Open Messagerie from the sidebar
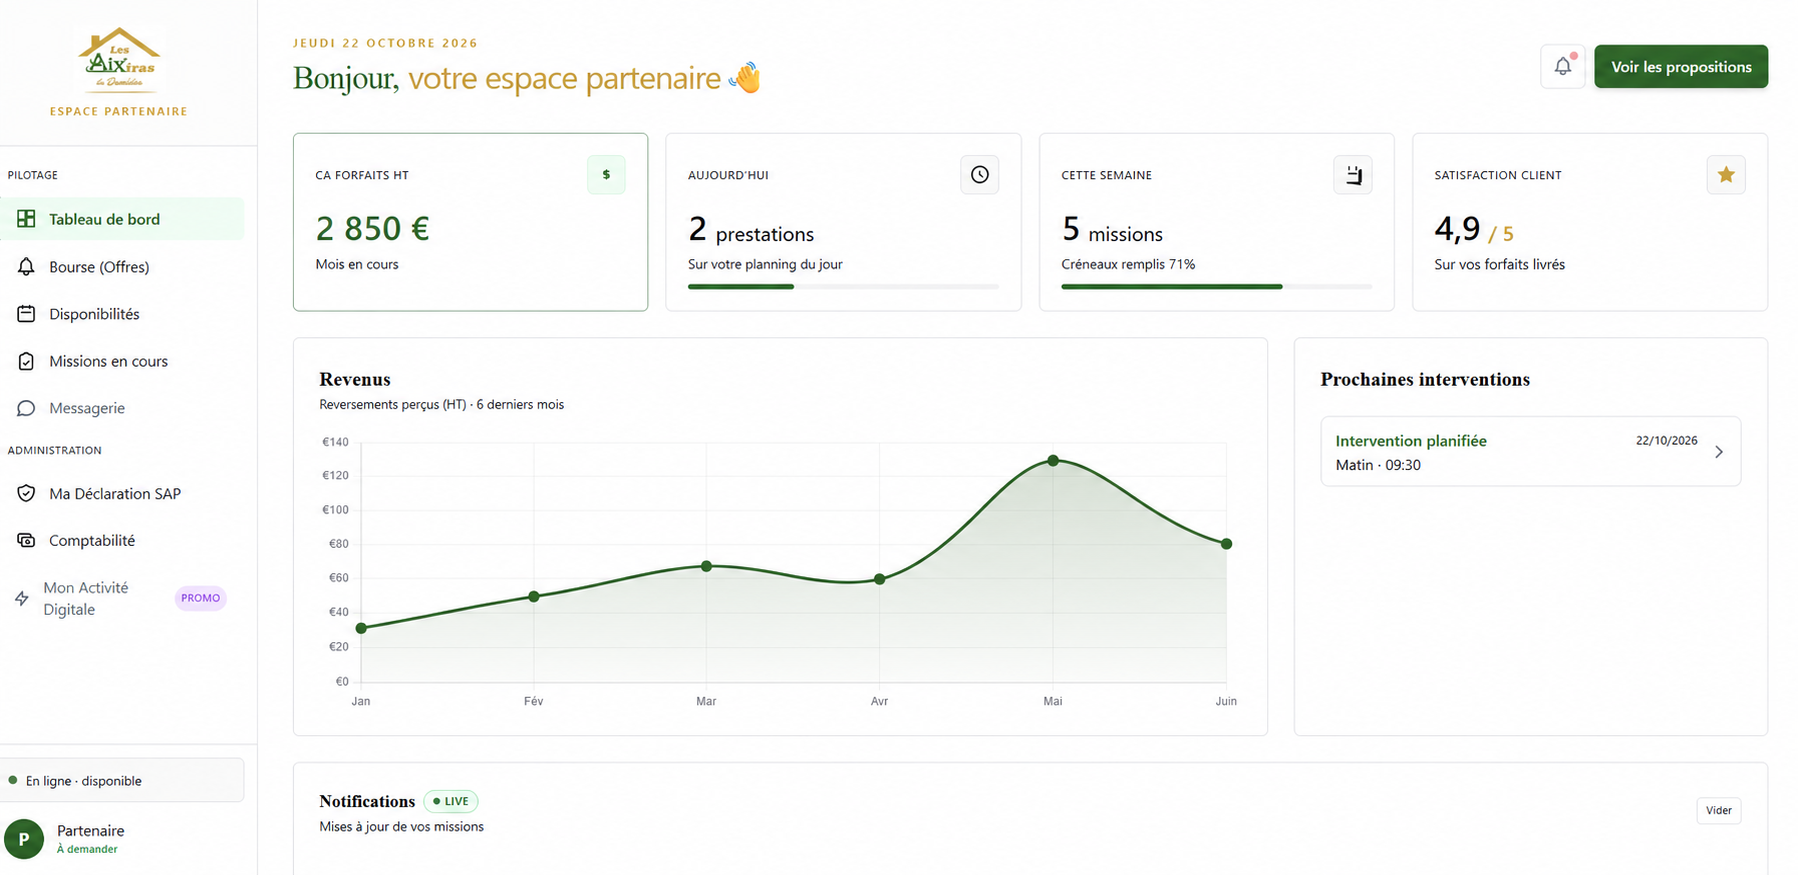1798x875 pixels. coord(122,408)
